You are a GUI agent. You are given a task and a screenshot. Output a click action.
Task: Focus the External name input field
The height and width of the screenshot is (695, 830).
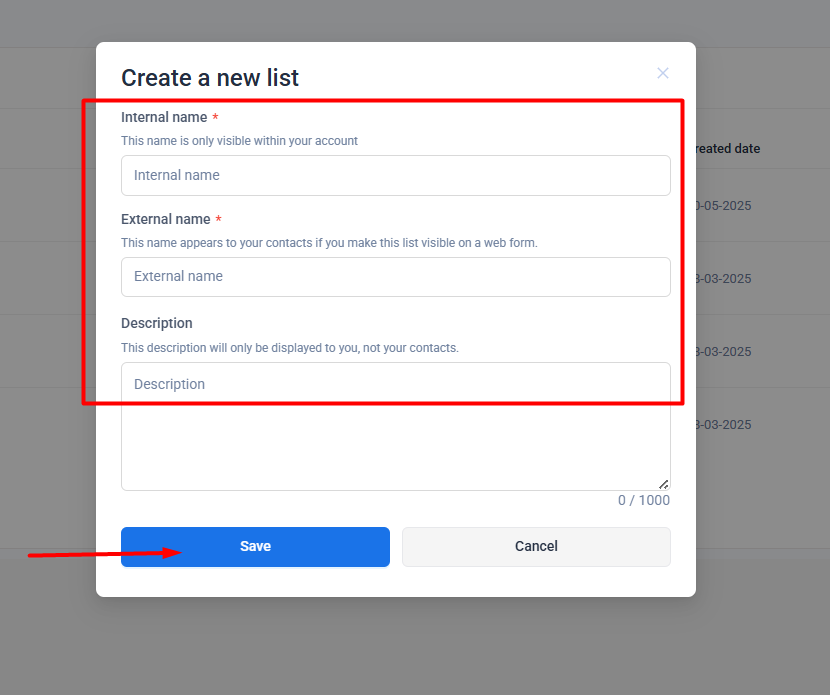395,277
